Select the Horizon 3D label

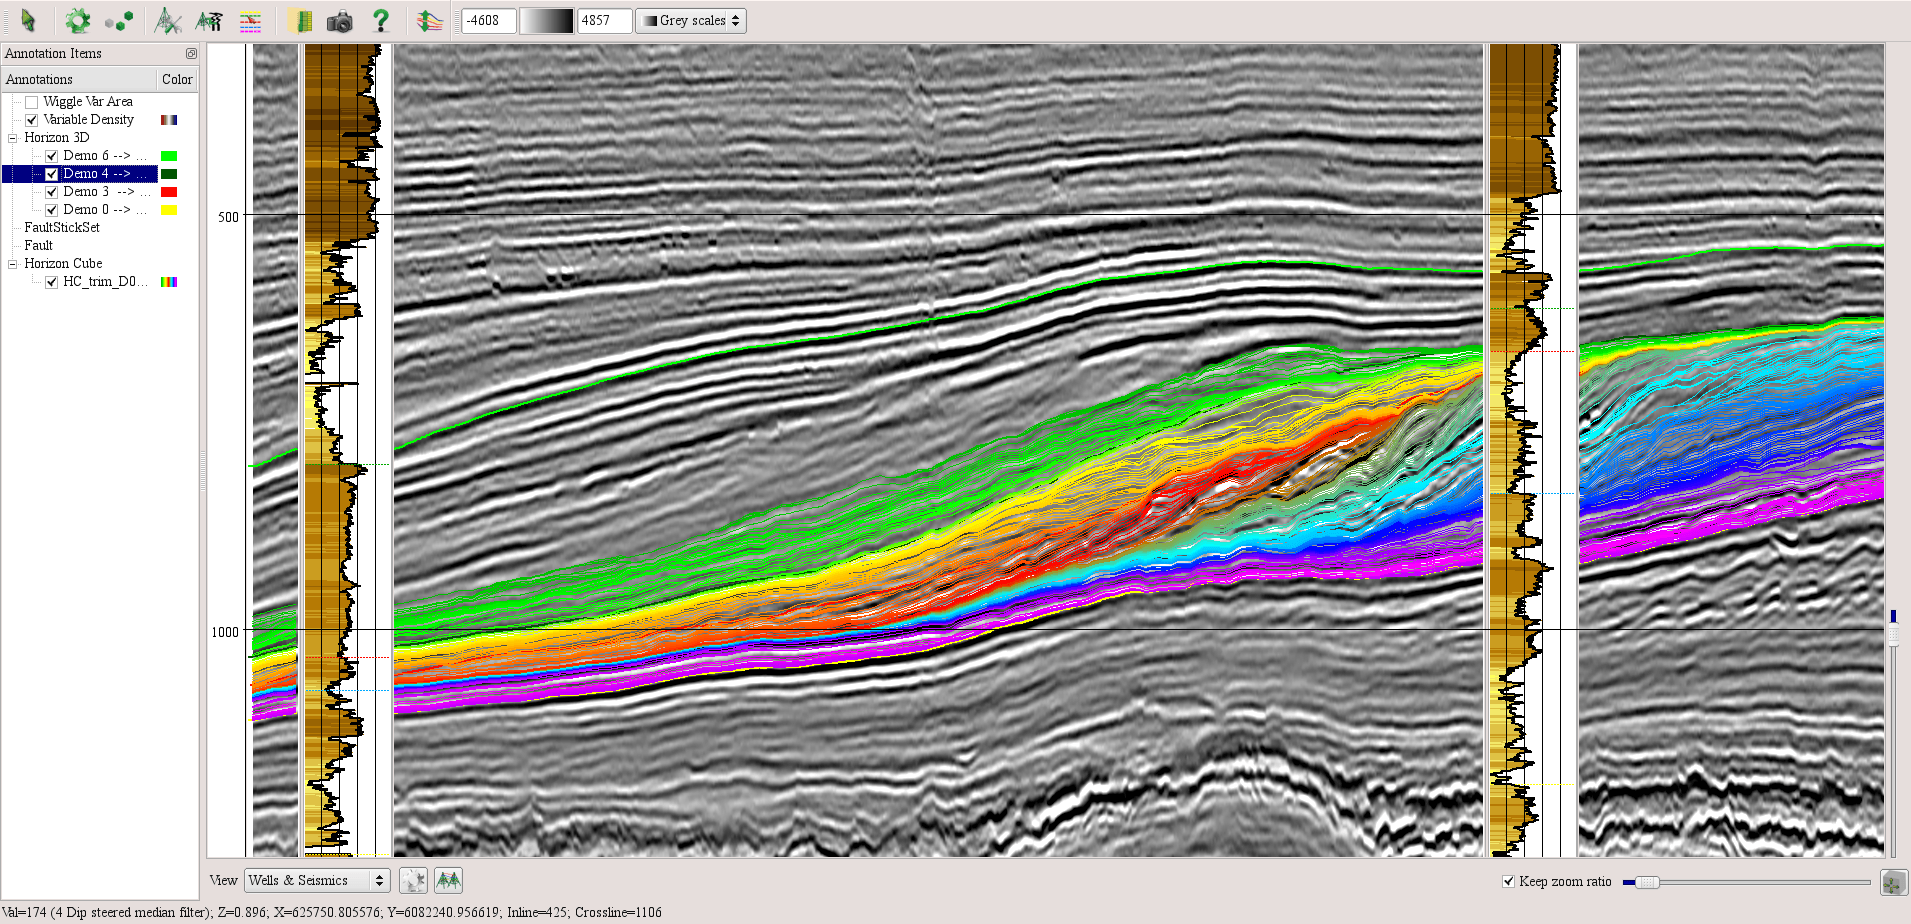57,138
